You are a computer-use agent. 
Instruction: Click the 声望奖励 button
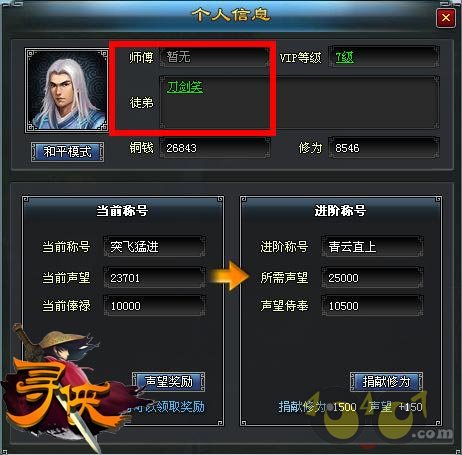pos(169,381)
